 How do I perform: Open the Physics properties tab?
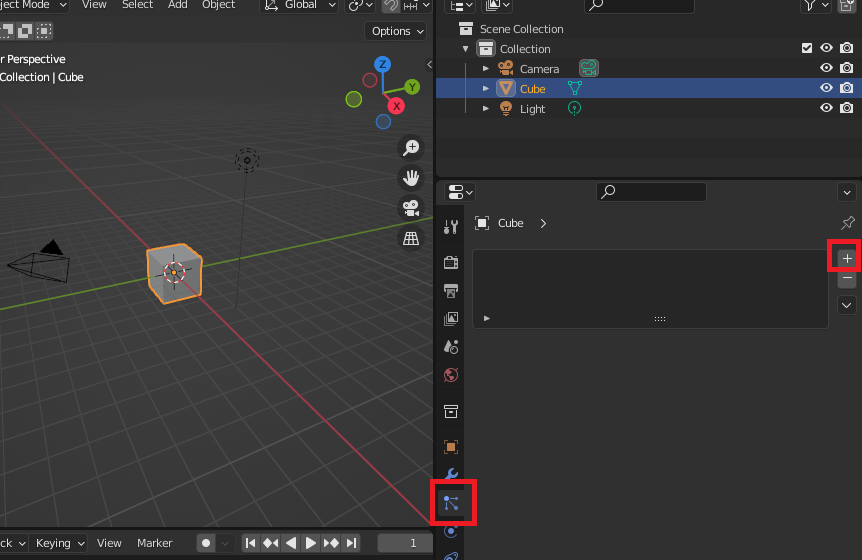click(451, 531)
